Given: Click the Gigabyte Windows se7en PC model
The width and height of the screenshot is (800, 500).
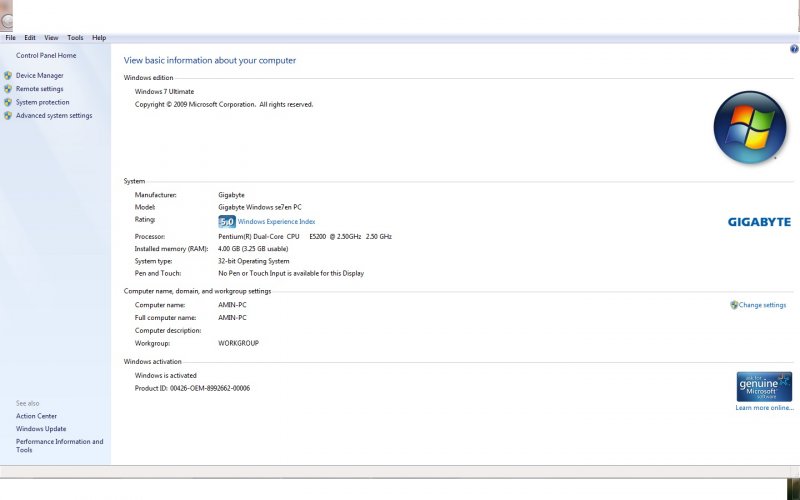Looking at the screenshot, I should pyautogui.click(x=260, y=207).
